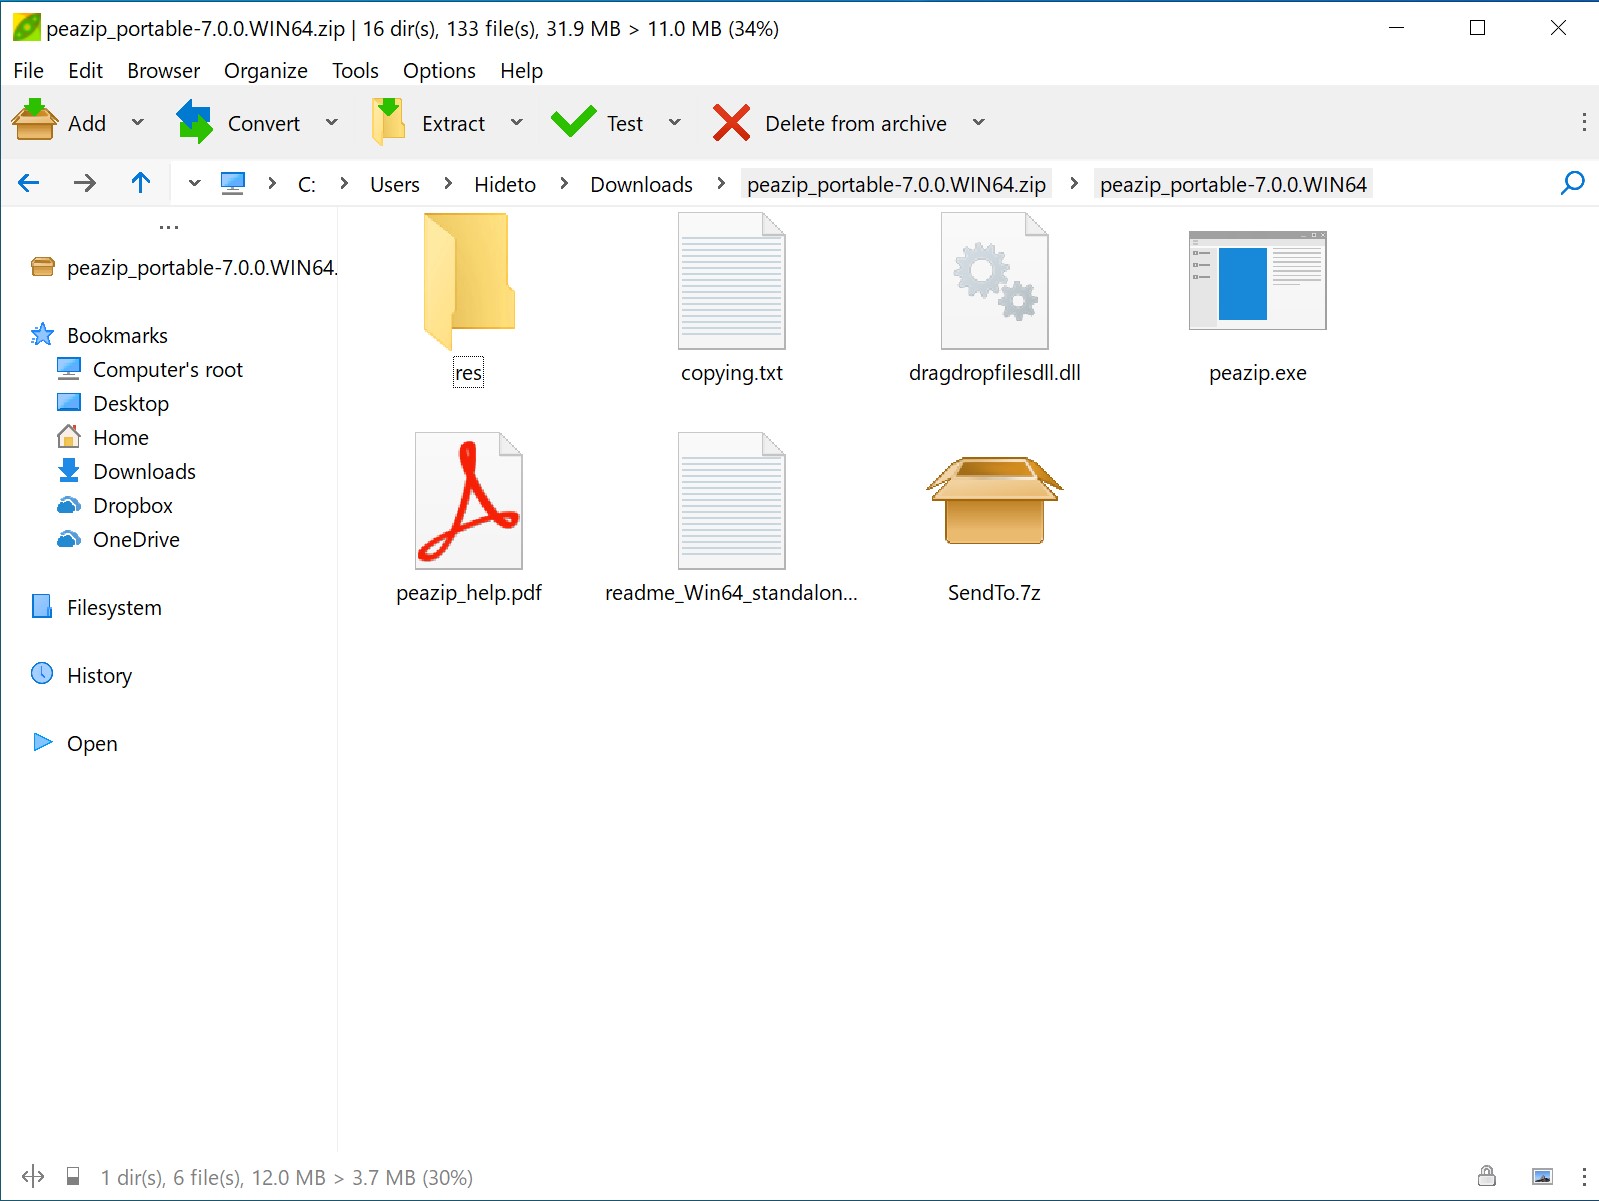Select peazip_portable-7.0.0.WIN64 folder breadcrumb
Screen dimensions: 1599x1201
click(x=1233, y=184)
